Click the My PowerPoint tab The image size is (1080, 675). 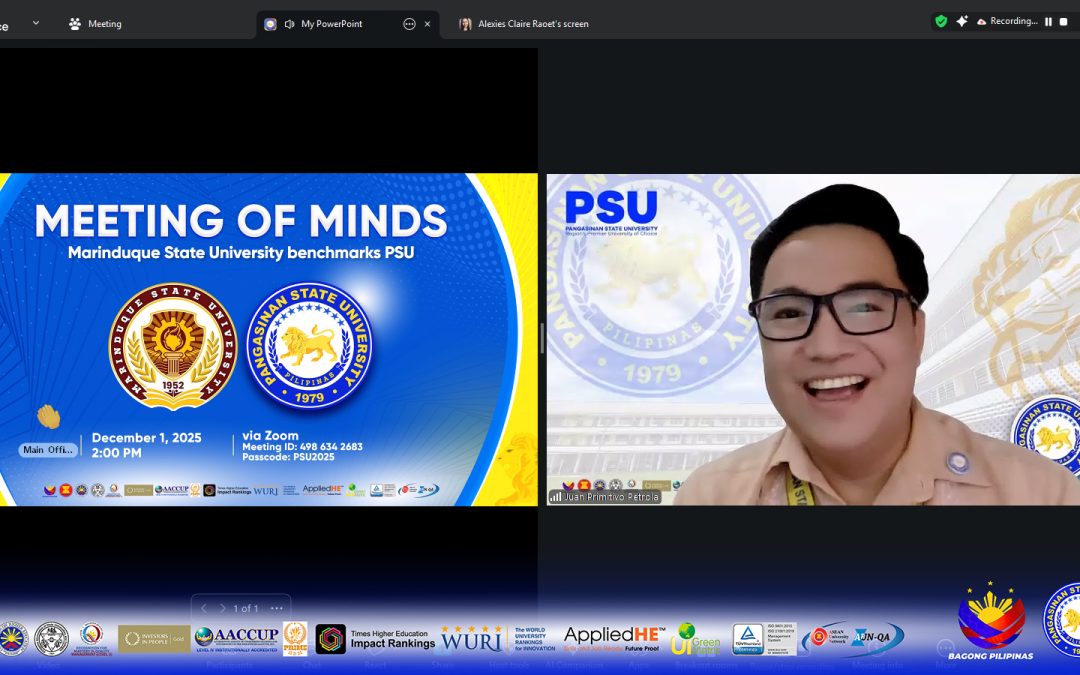330,24
